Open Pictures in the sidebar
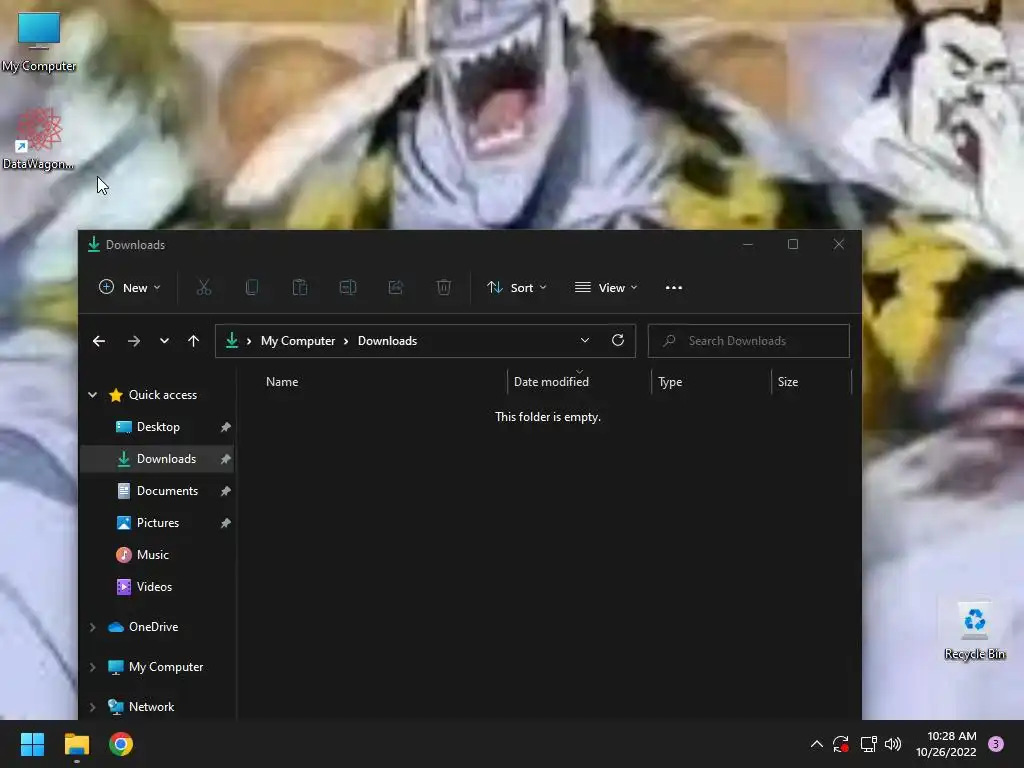1024x768 pixels. (157, 523)
